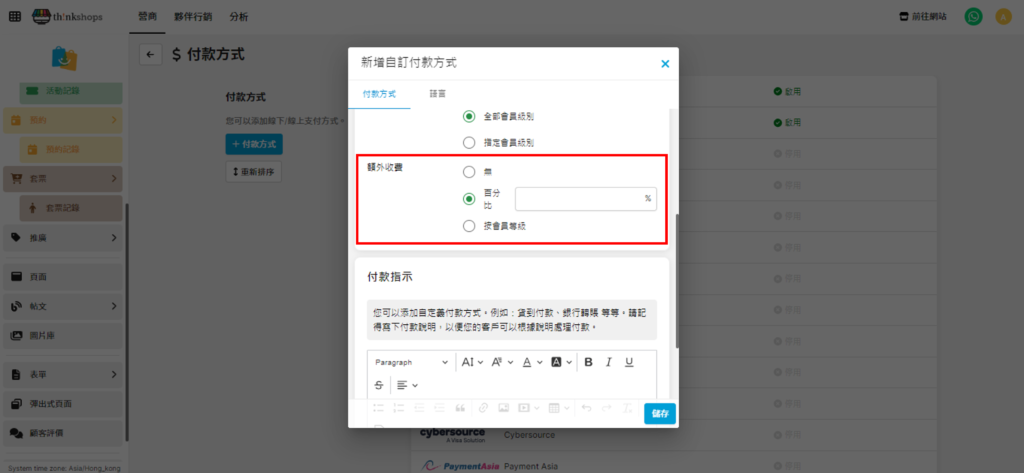This screenshot has width=1024, height=473.
Task: Click the 儲存 save button
Action: (660, 413)
